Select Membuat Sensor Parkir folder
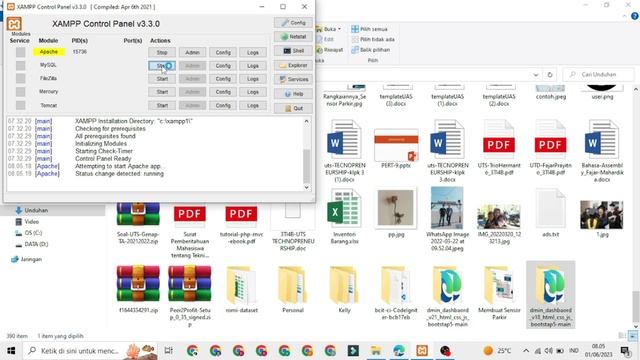This screenshot has width=640, height=360. pyautogui.click(x=499, y=293)
